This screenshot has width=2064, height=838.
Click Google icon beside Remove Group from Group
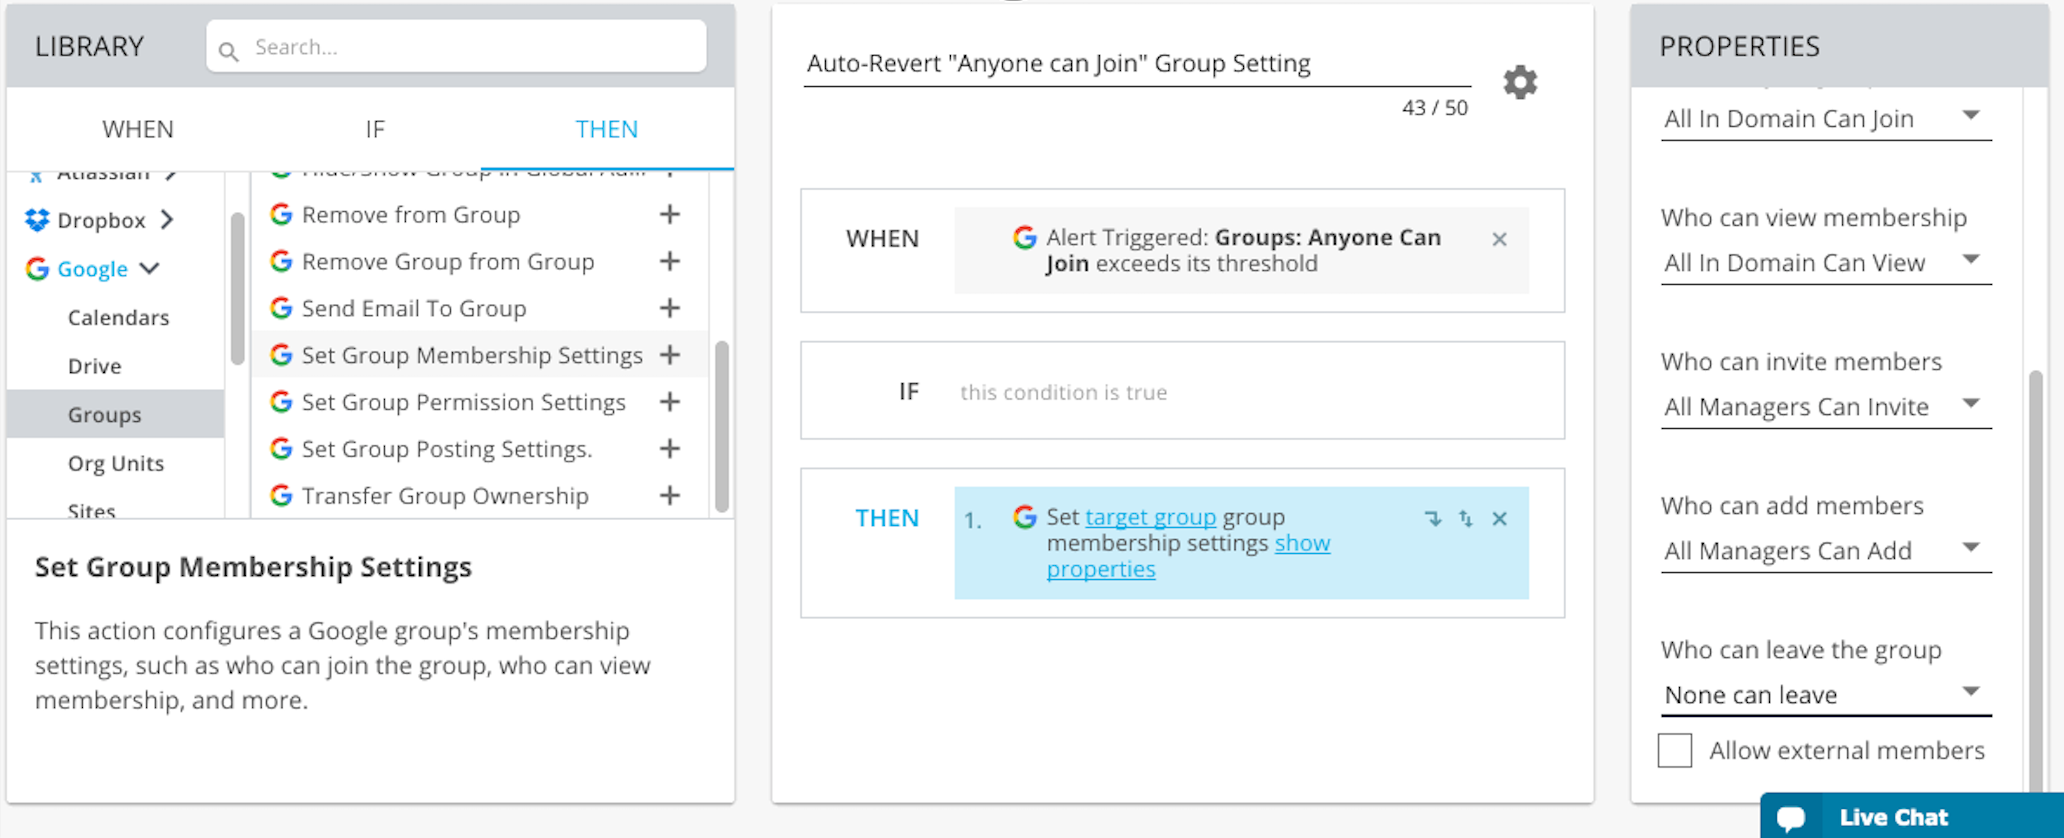[281, 261]
